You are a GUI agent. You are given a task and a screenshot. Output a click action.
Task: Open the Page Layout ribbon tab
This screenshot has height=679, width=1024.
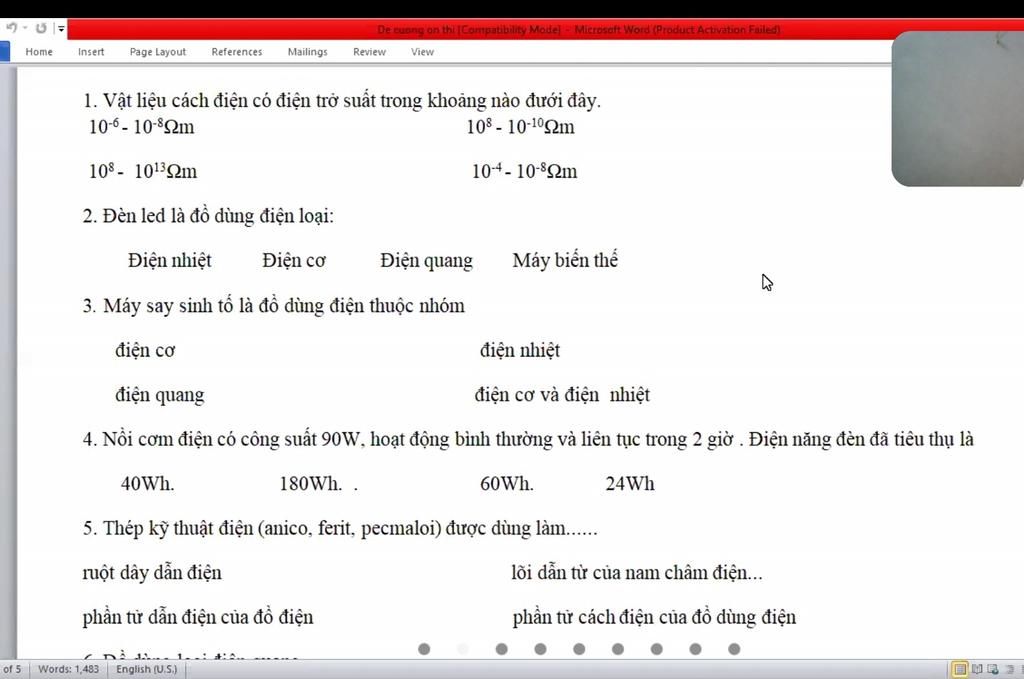click(157, 52)
